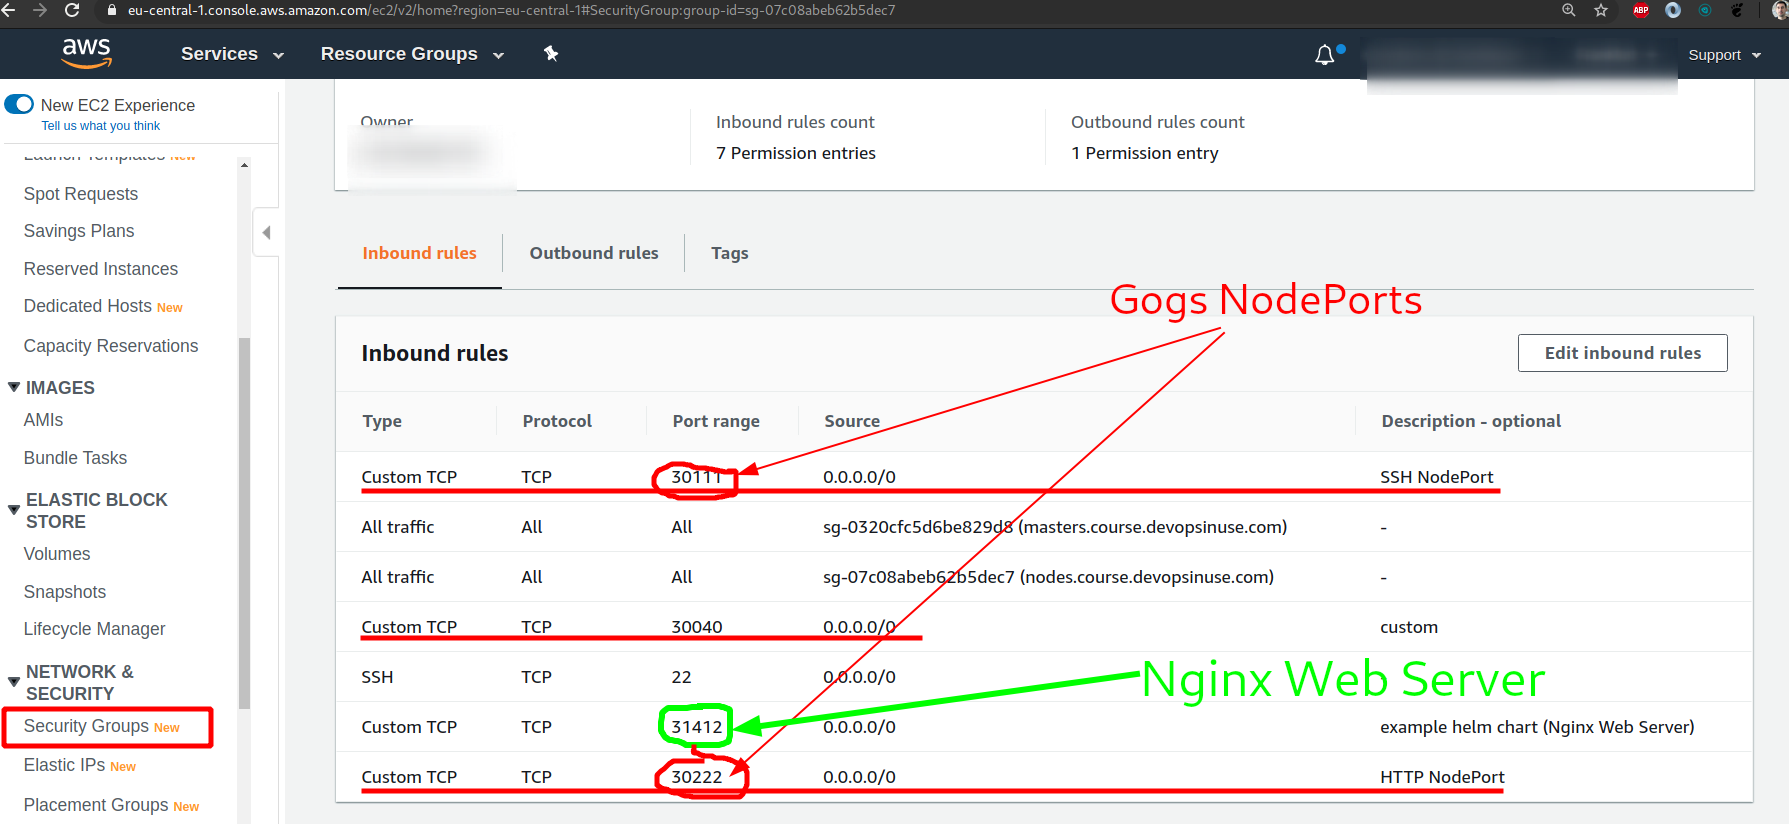Click HTTP NodePort description

(1442, 777)
